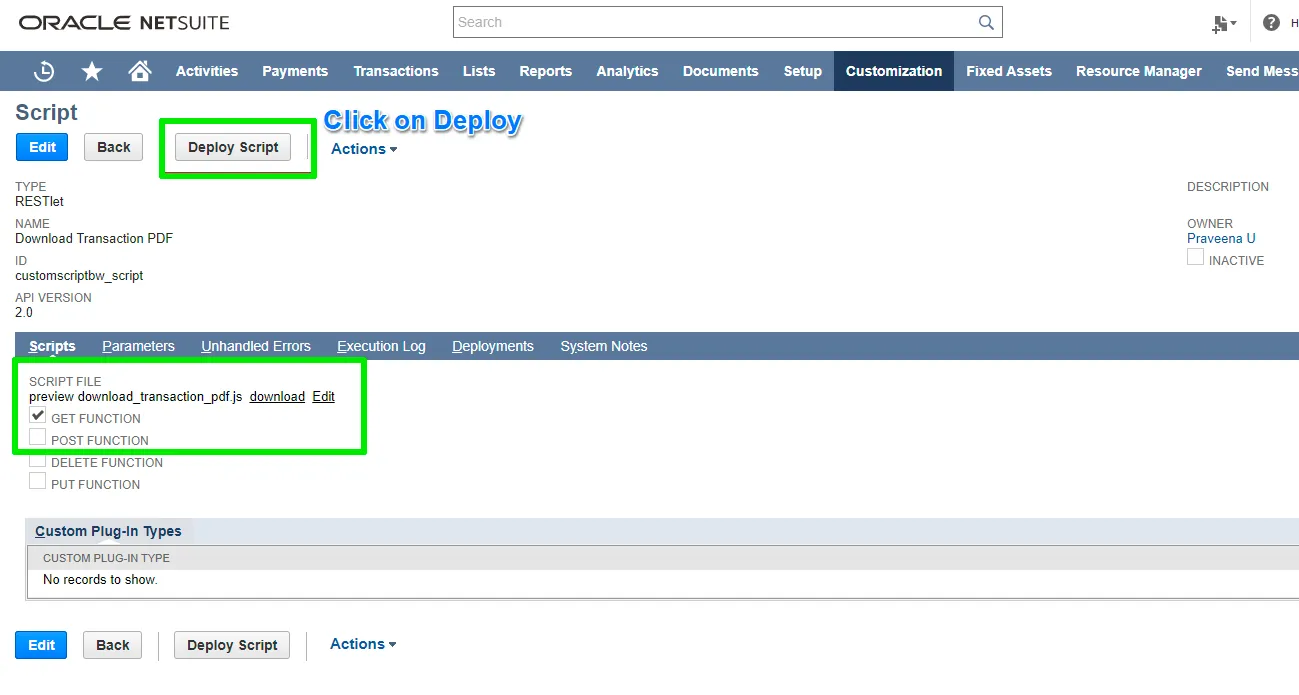Image resolution: width=1299 pixels, height=695 pixels.
Task: Select the 2.0 API version value
Action: 24,313
